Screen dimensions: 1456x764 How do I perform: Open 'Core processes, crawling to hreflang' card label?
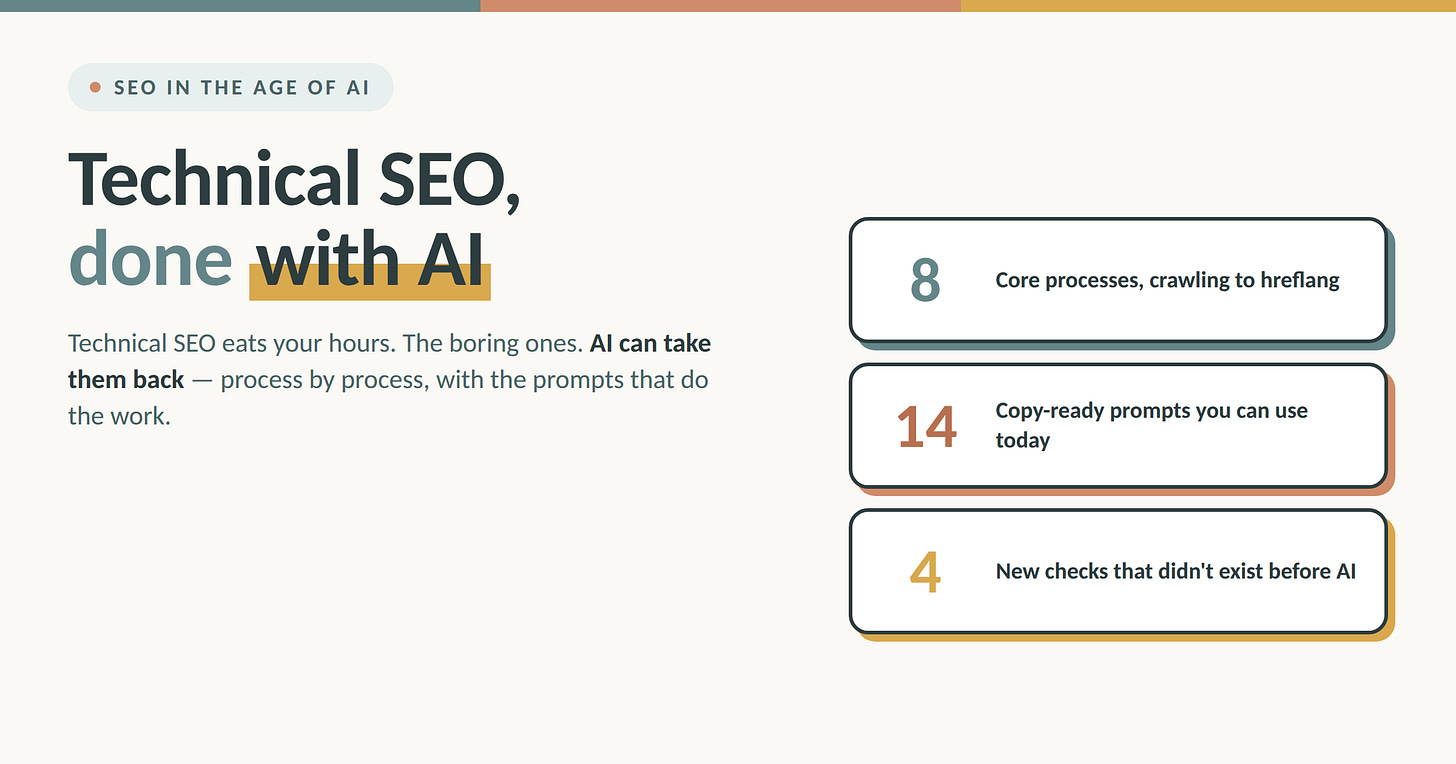click(1167, 280)
